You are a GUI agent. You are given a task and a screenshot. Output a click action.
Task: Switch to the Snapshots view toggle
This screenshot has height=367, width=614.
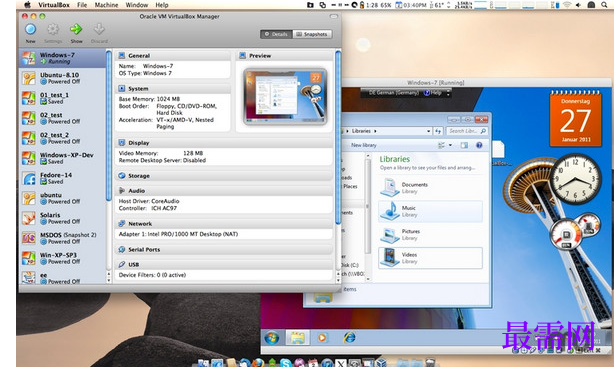(x=312, y=34)
